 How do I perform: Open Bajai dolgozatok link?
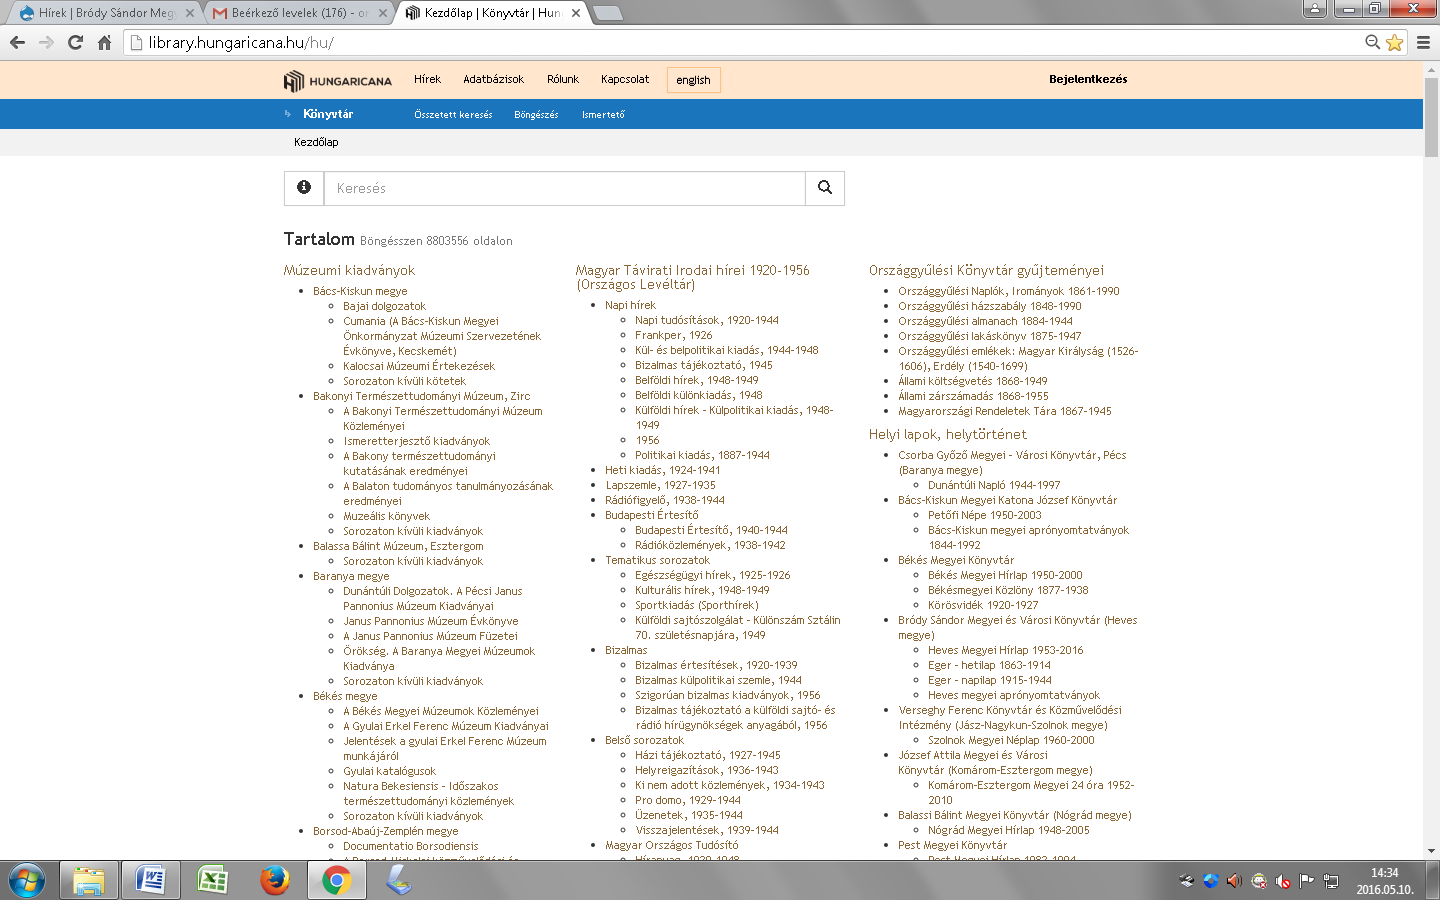pos(384,306)
